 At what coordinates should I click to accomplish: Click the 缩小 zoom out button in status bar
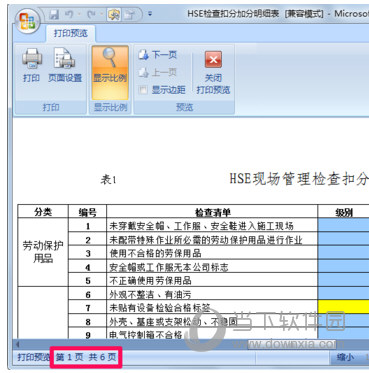[345, 357]
